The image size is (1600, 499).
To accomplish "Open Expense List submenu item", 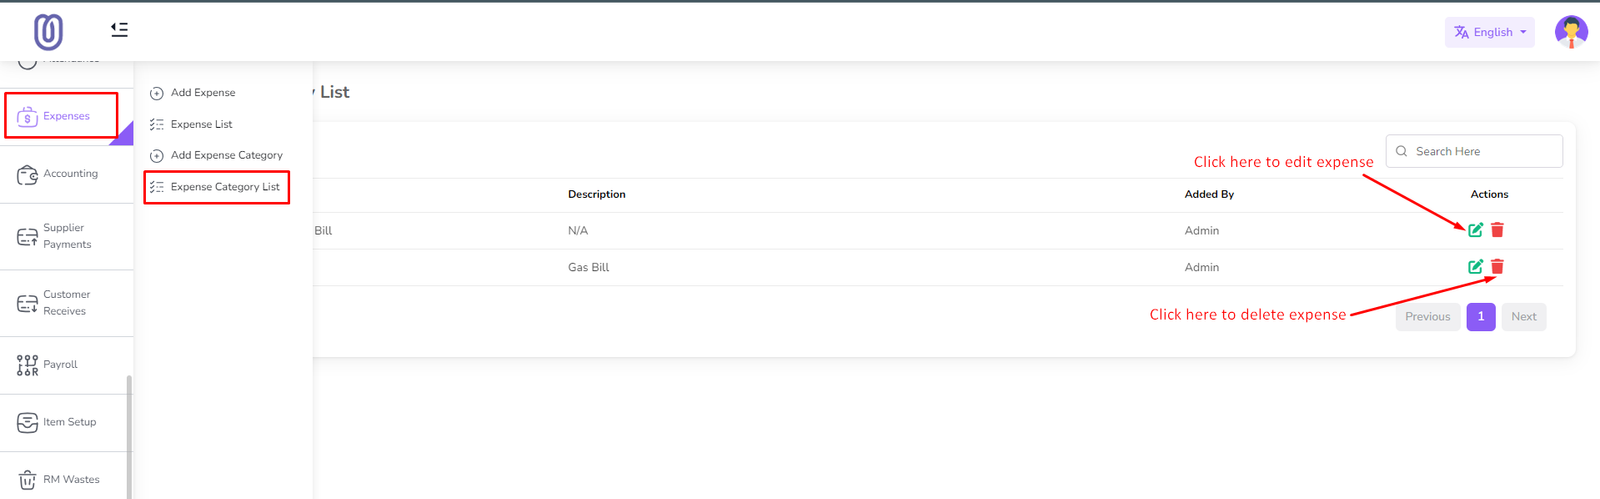I will click(x=201, y=125).
